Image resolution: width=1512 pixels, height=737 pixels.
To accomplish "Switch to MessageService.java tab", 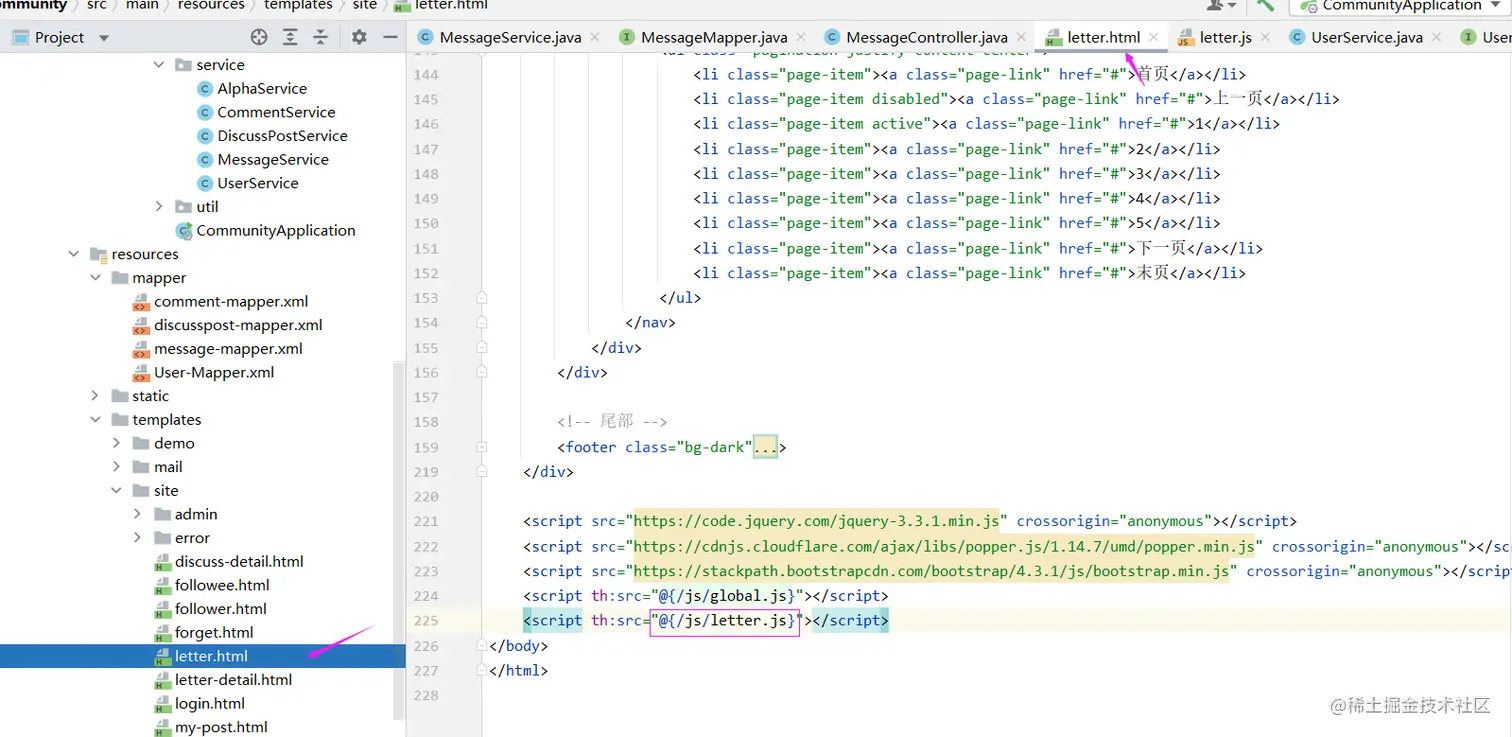I will 510,37.
